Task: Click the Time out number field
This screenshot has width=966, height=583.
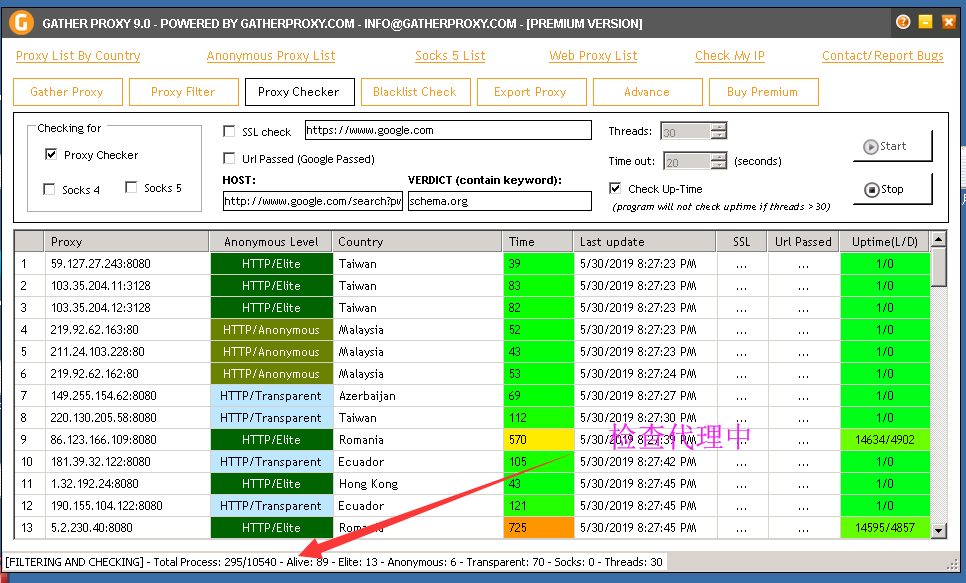Action: 687,161
